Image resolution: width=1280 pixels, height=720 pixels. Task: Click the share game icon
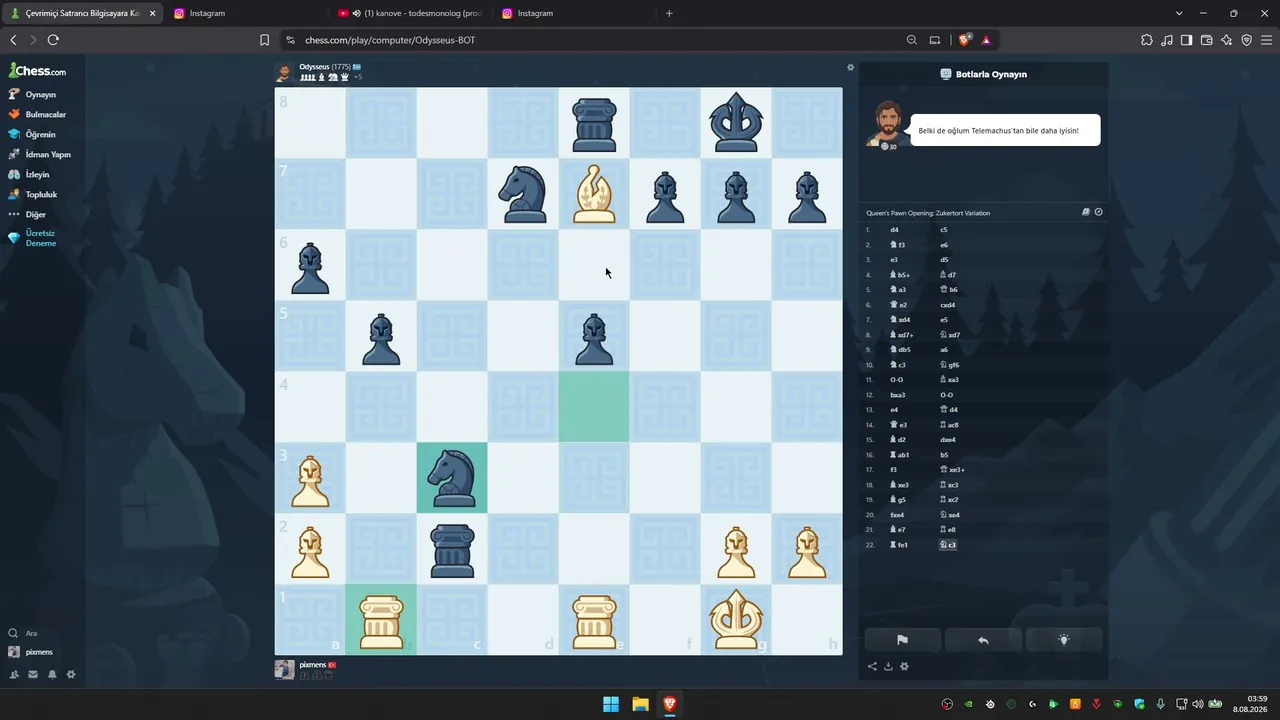872,666
